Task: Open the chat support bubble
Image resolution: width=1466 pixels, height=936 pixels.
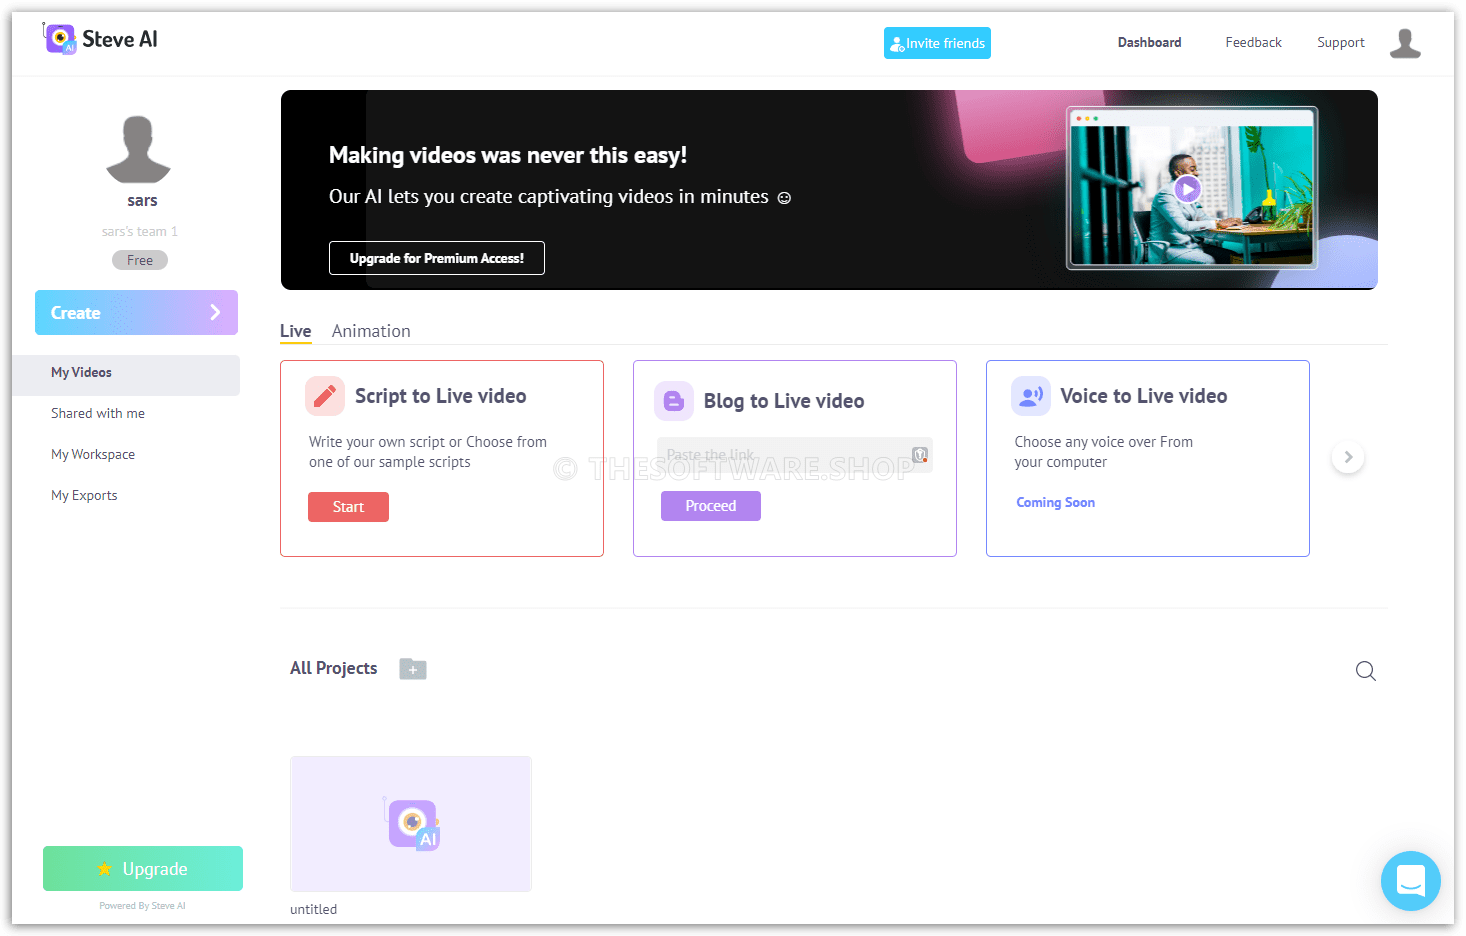Action: click(x=1411, y=881)
